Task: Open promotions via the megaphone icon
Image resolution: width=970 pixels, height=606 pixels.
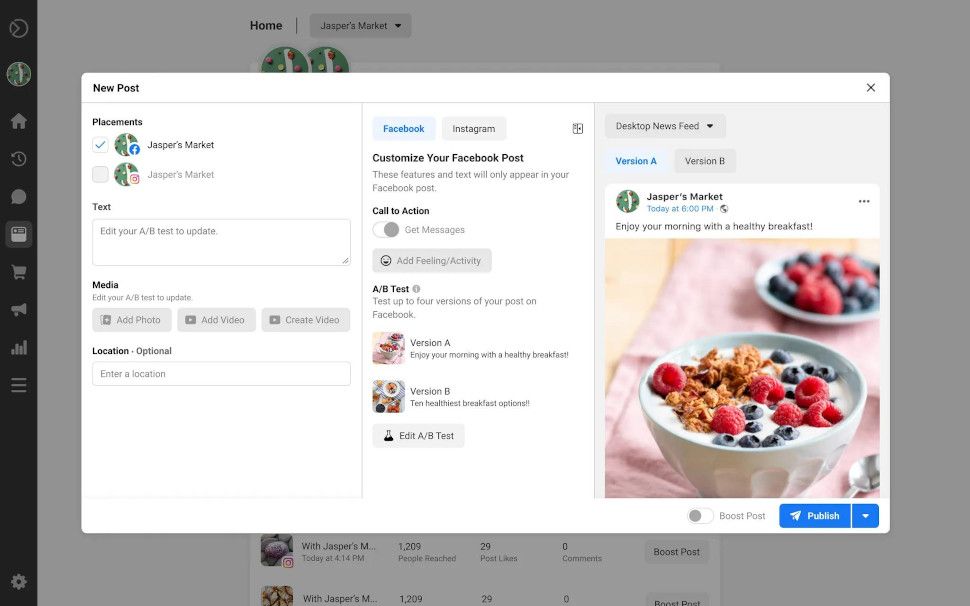Action: 18,309
